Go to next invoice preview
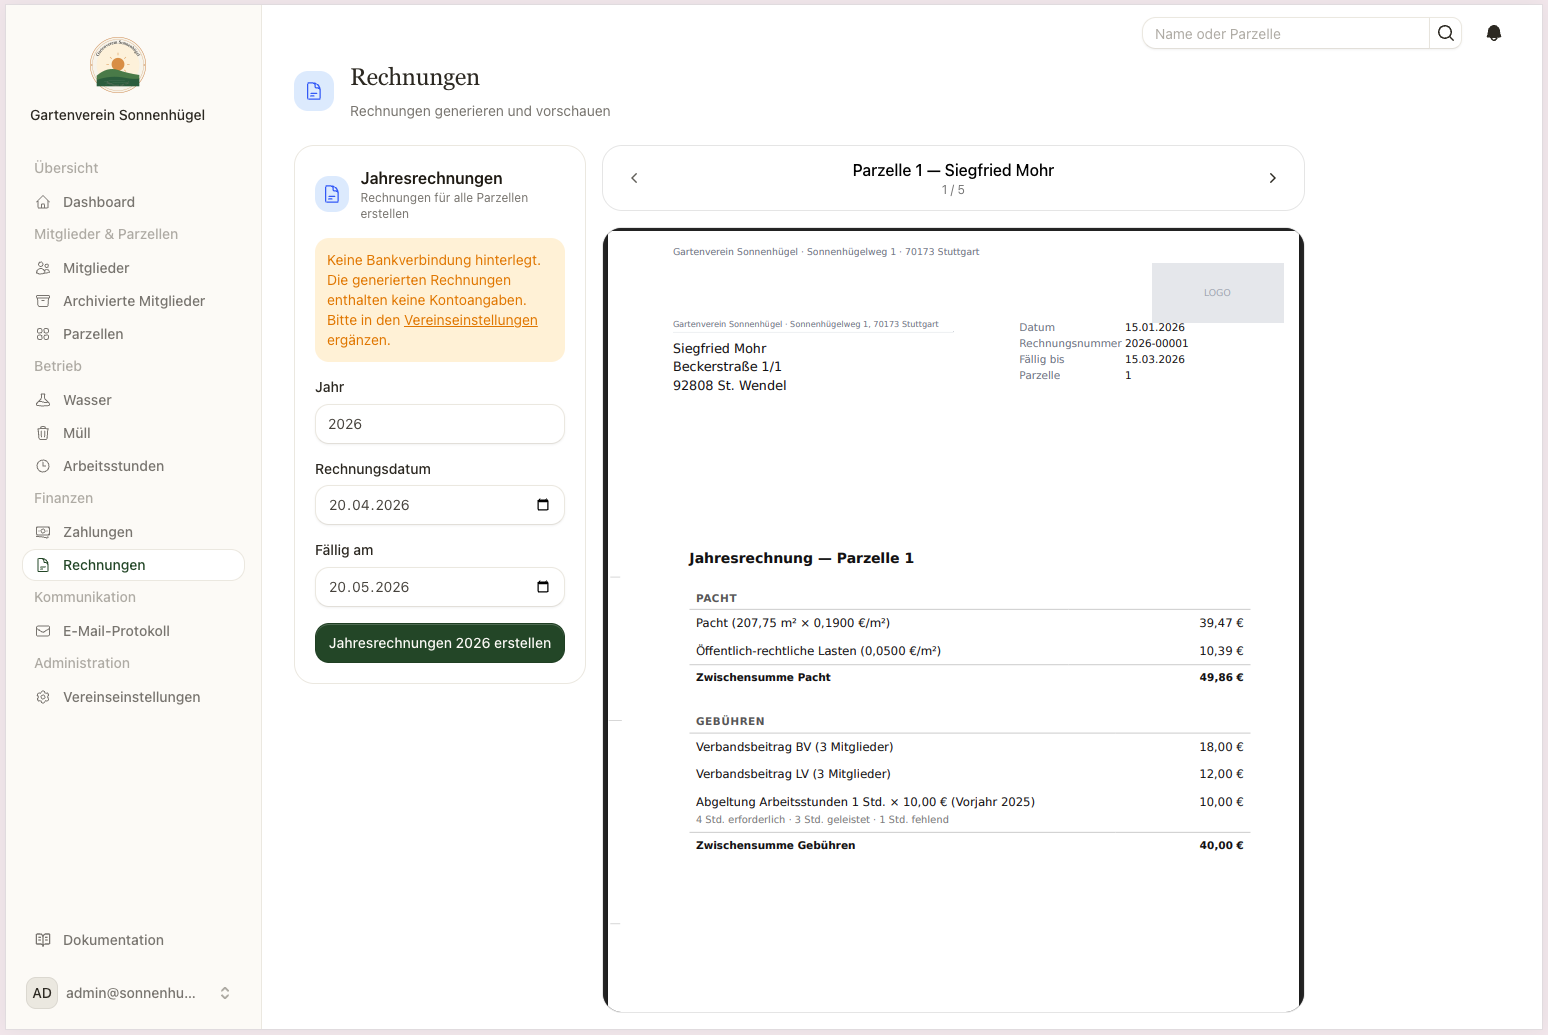1548x1035 pixels. point(1273,178)
